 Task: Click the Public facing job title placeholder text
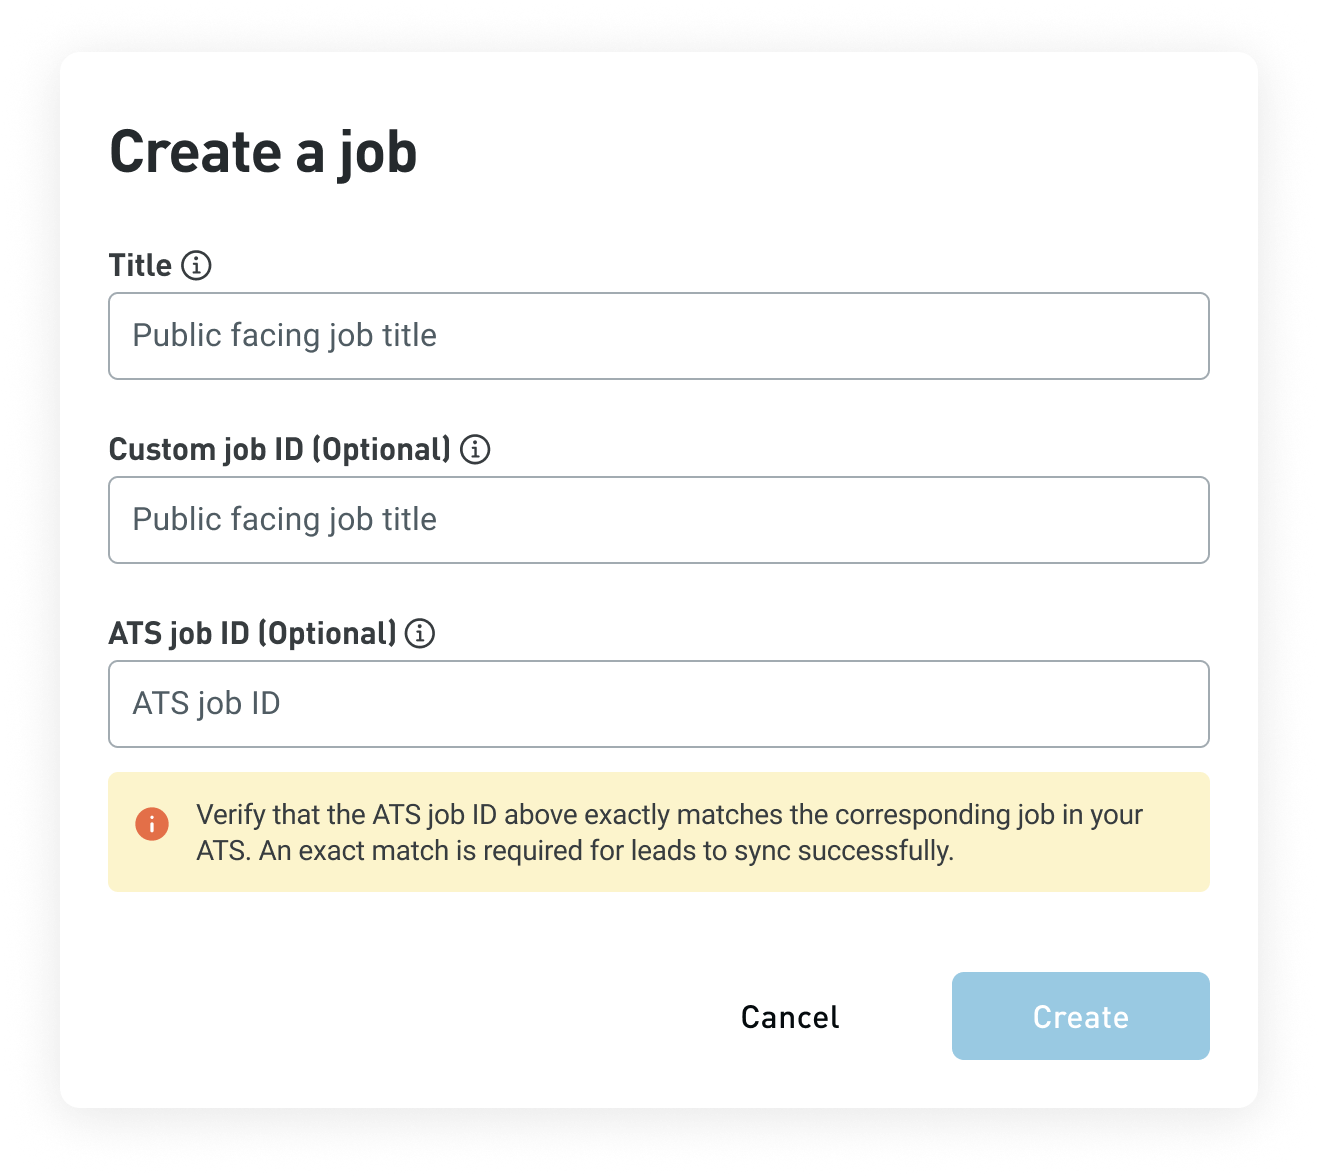[285, 336]
